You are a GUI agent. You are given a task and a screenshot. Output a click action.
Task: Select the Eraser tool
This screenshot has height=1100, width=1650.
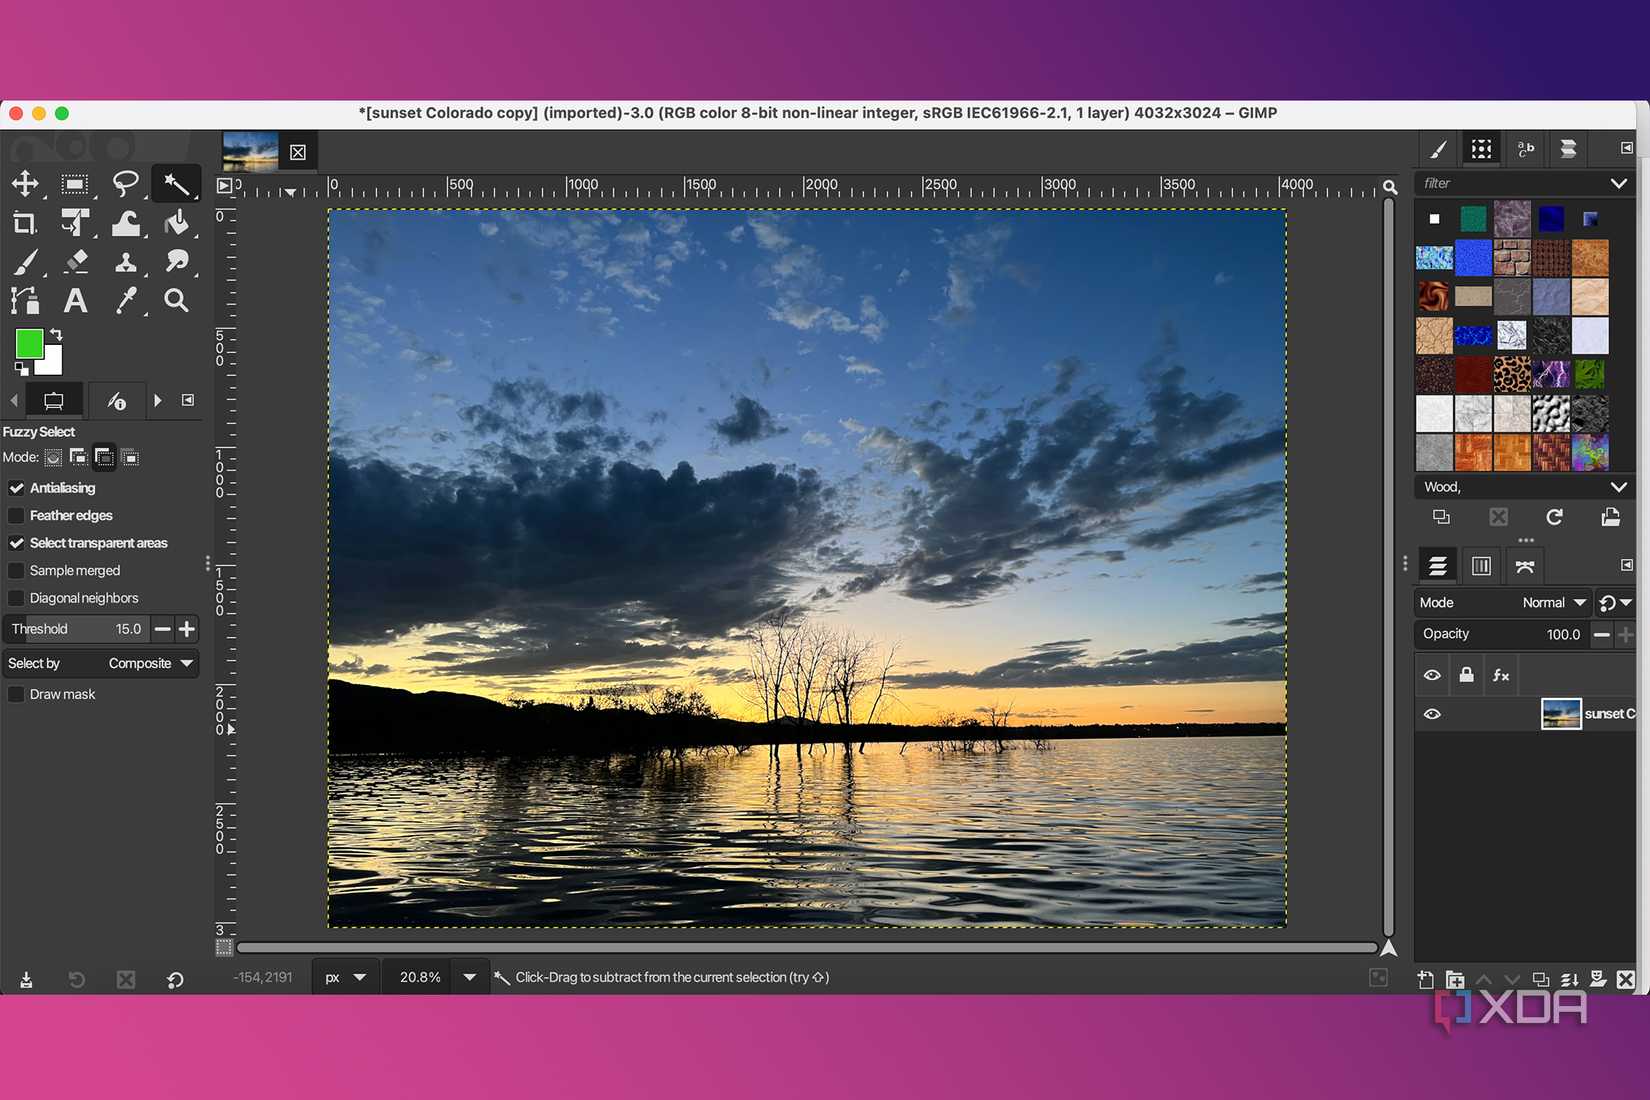[x=76, y=262]
